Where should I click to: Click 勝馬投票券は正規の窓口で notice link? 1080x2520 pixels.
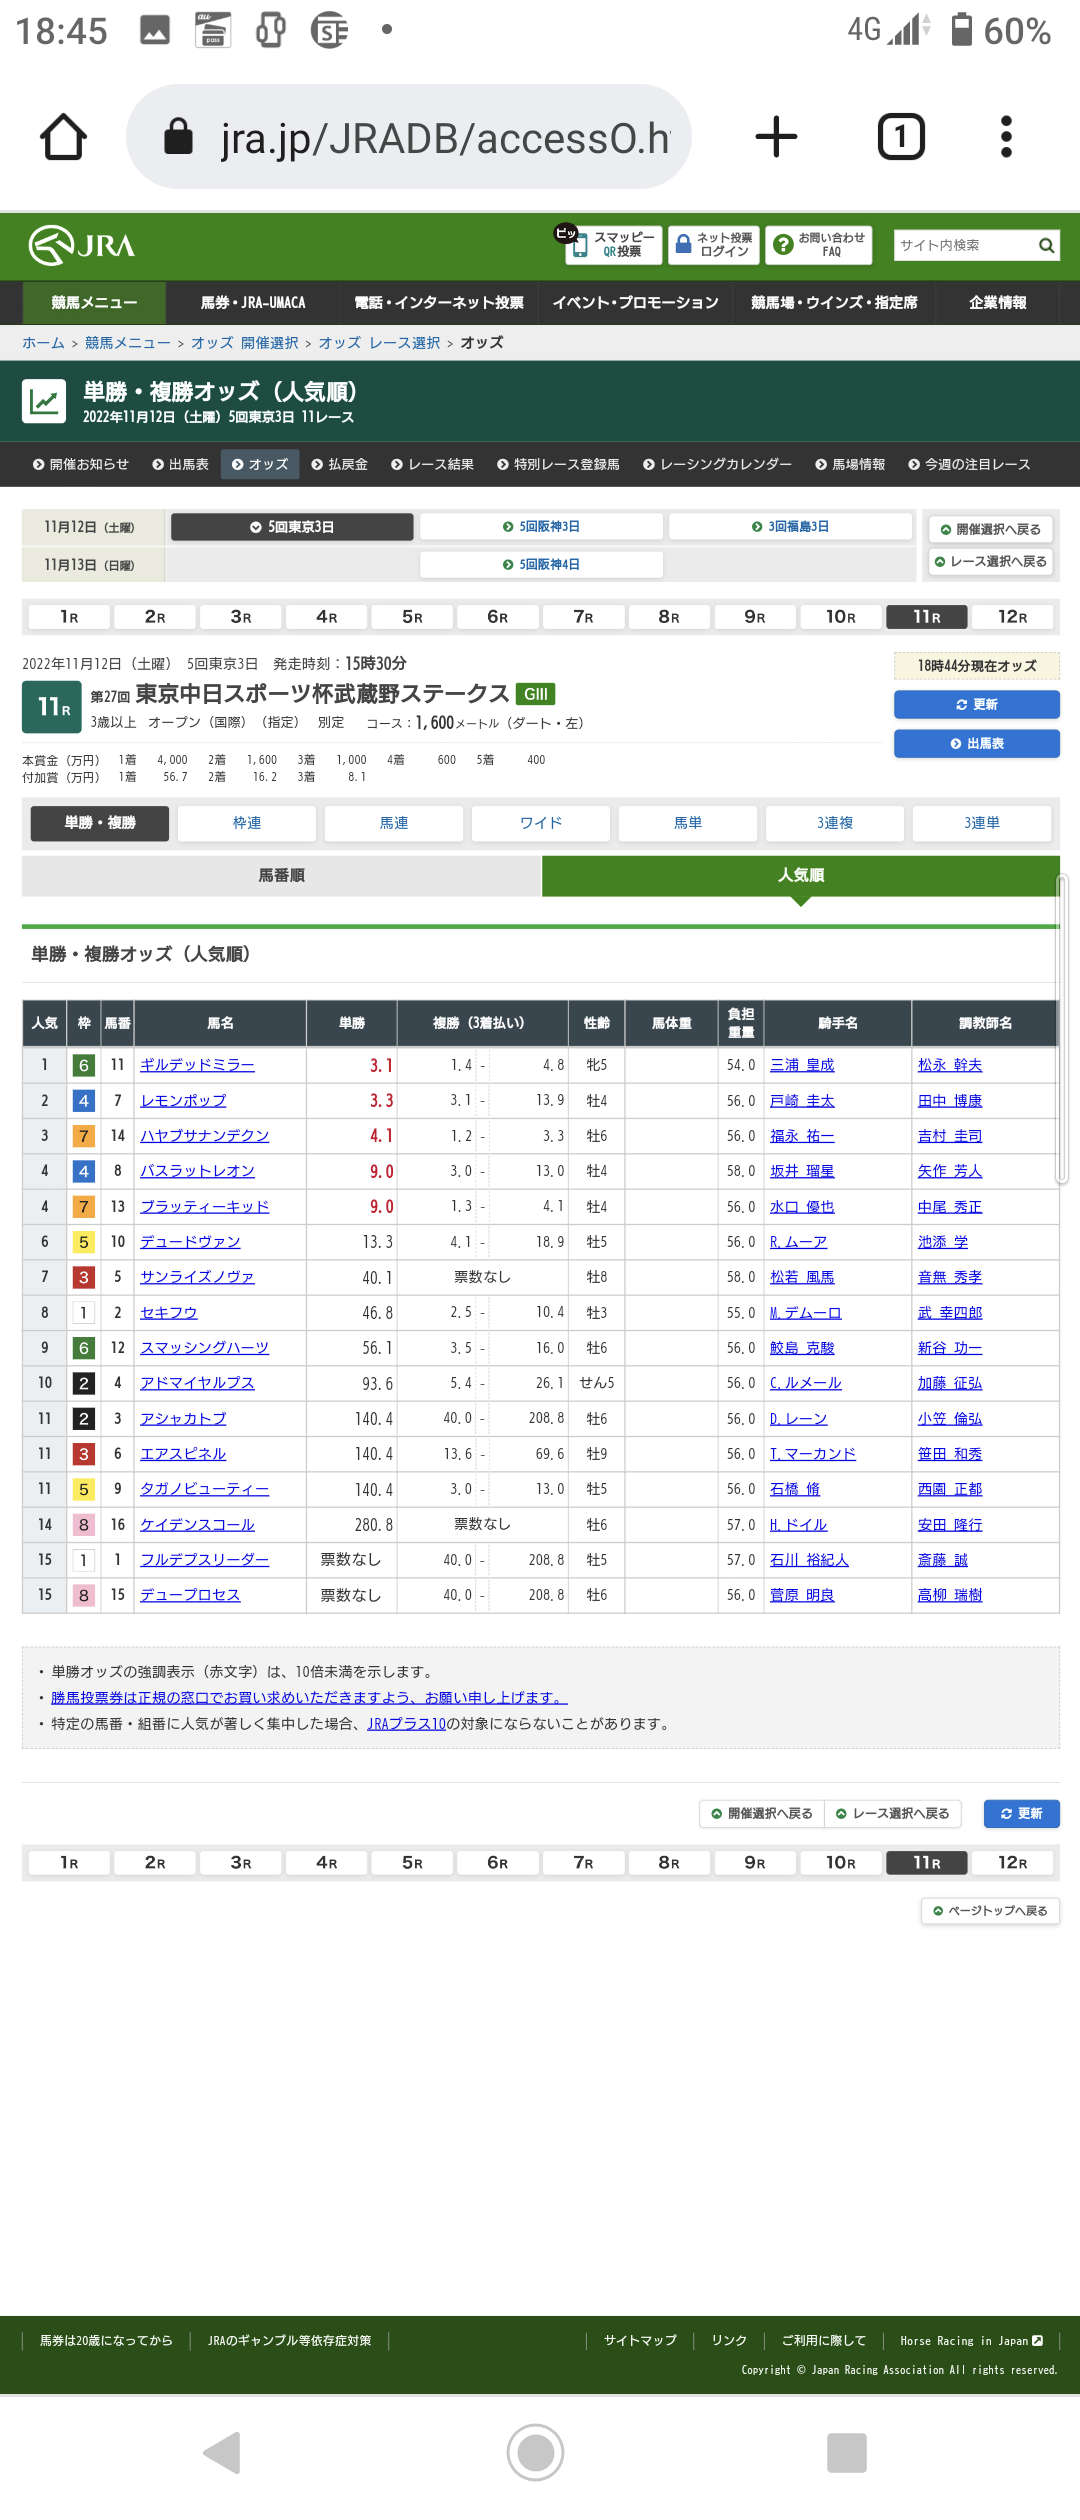309,1698
